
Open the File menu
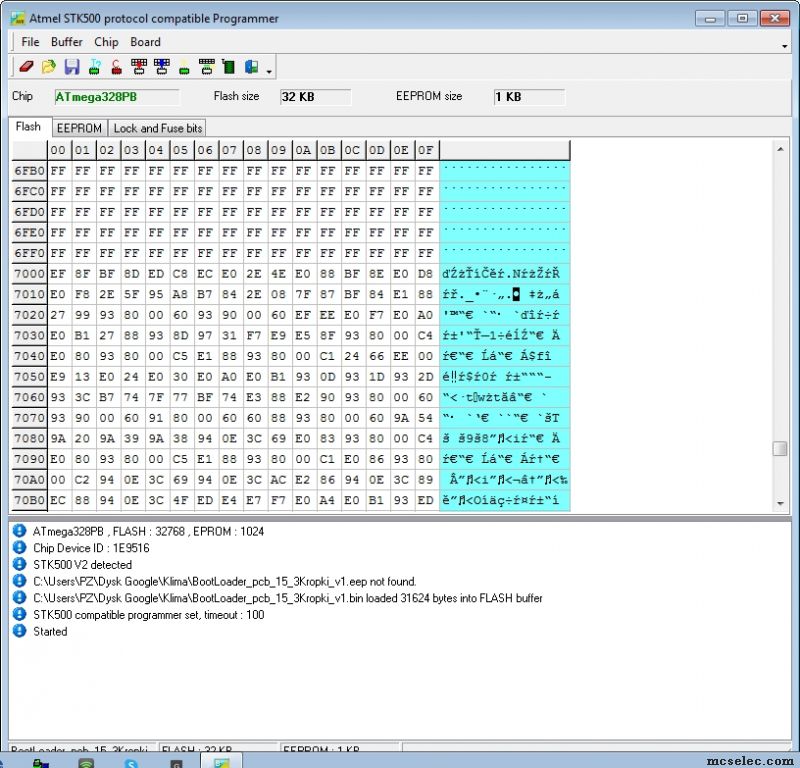click(30, 42)
